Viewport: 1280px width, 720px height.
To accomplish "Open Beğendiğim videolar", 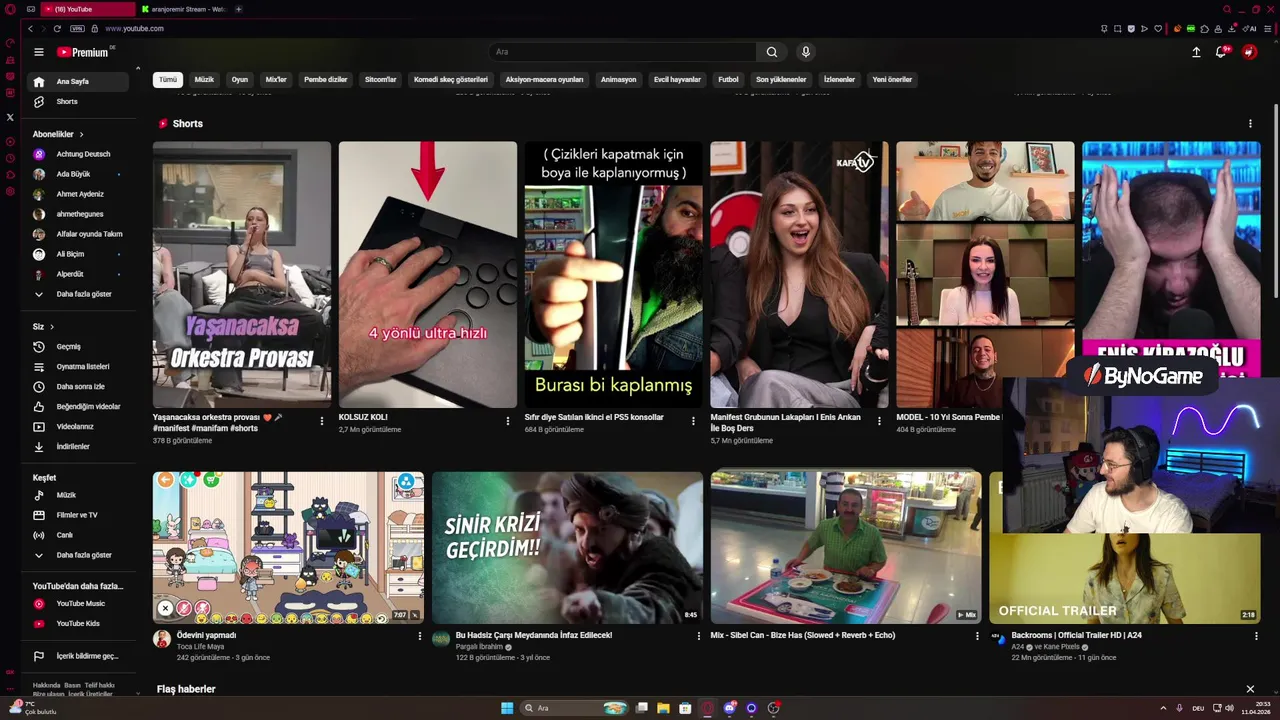I will 80,407.
